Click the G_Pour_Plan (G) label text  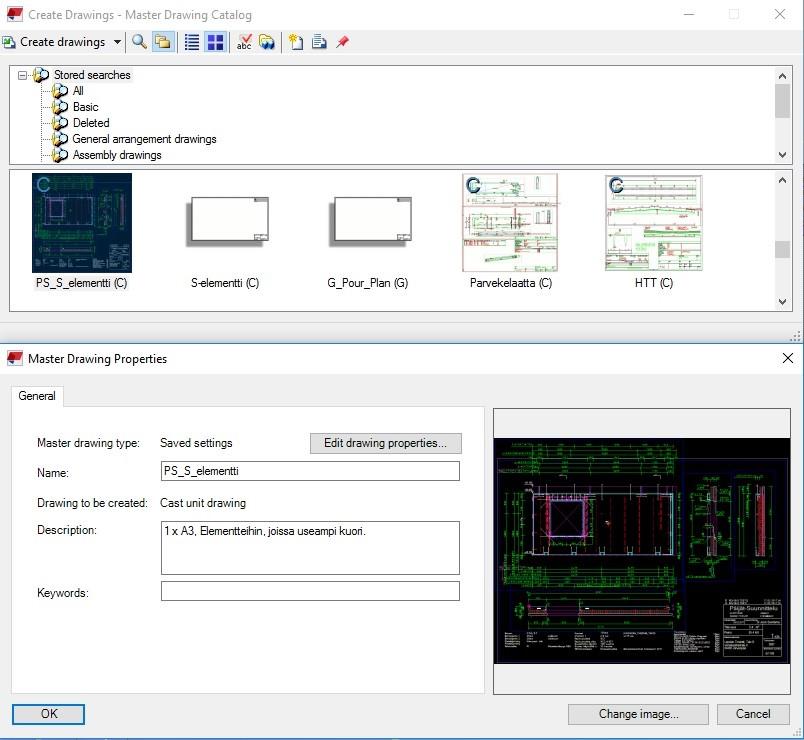pyautogui.click(x=368, y=283)
